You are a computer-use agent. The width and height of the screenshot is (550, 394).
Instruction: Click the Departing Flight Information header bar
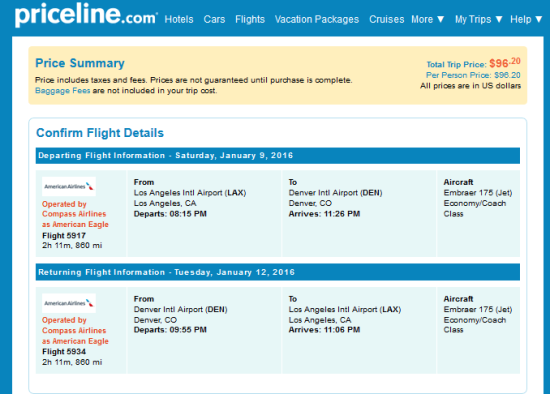coord(278,155)
